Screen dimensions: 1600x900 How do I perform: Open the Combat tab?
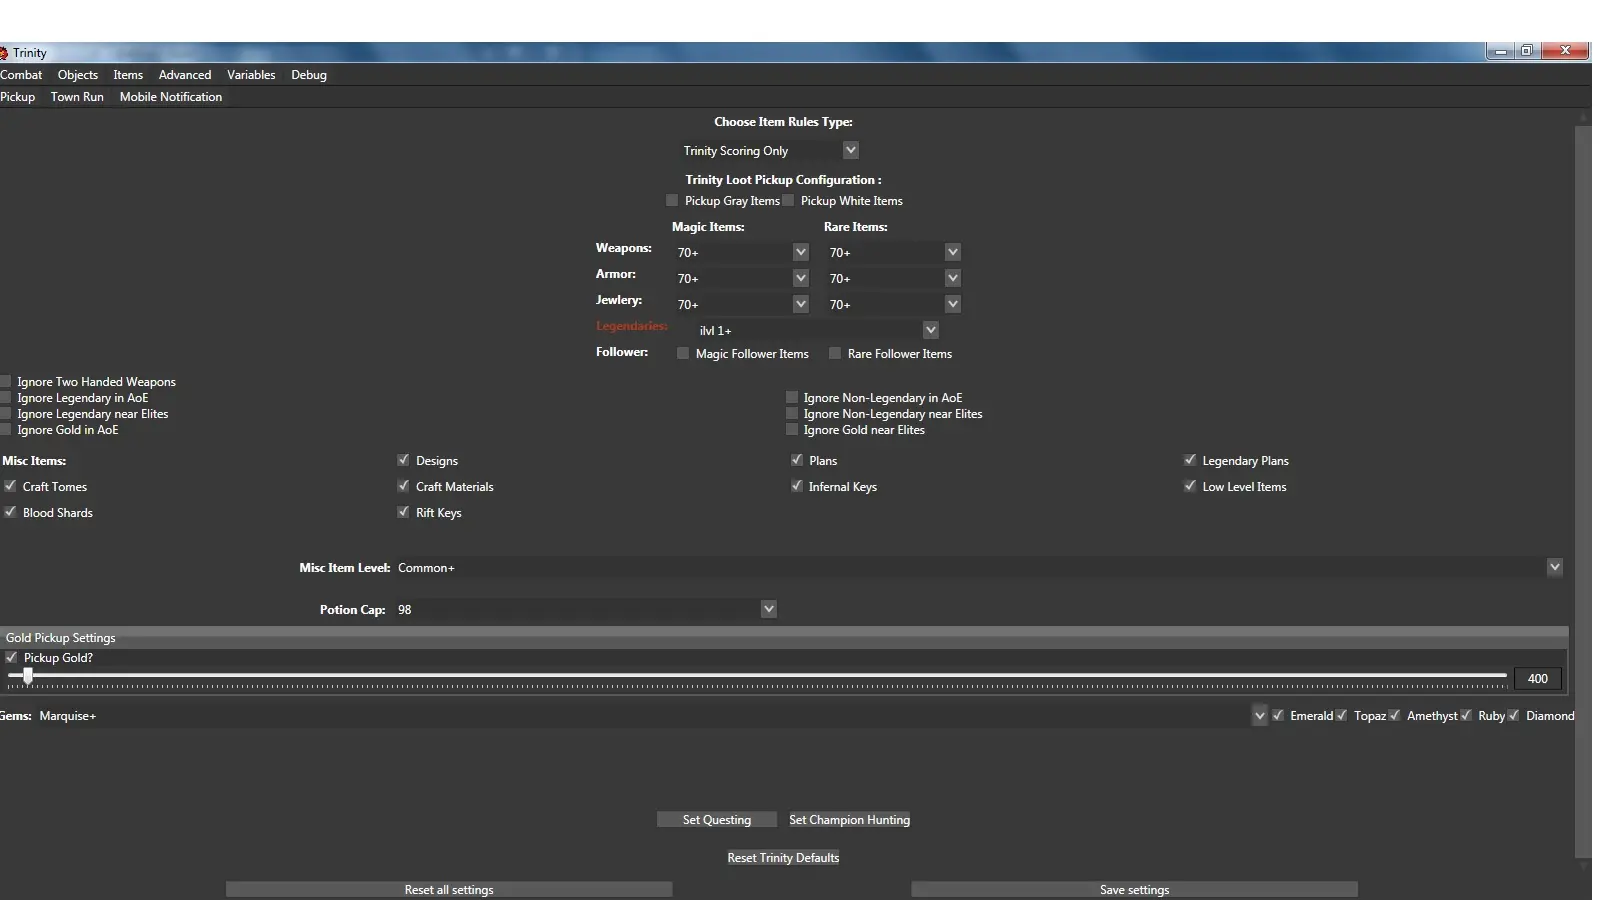[21, 75]
